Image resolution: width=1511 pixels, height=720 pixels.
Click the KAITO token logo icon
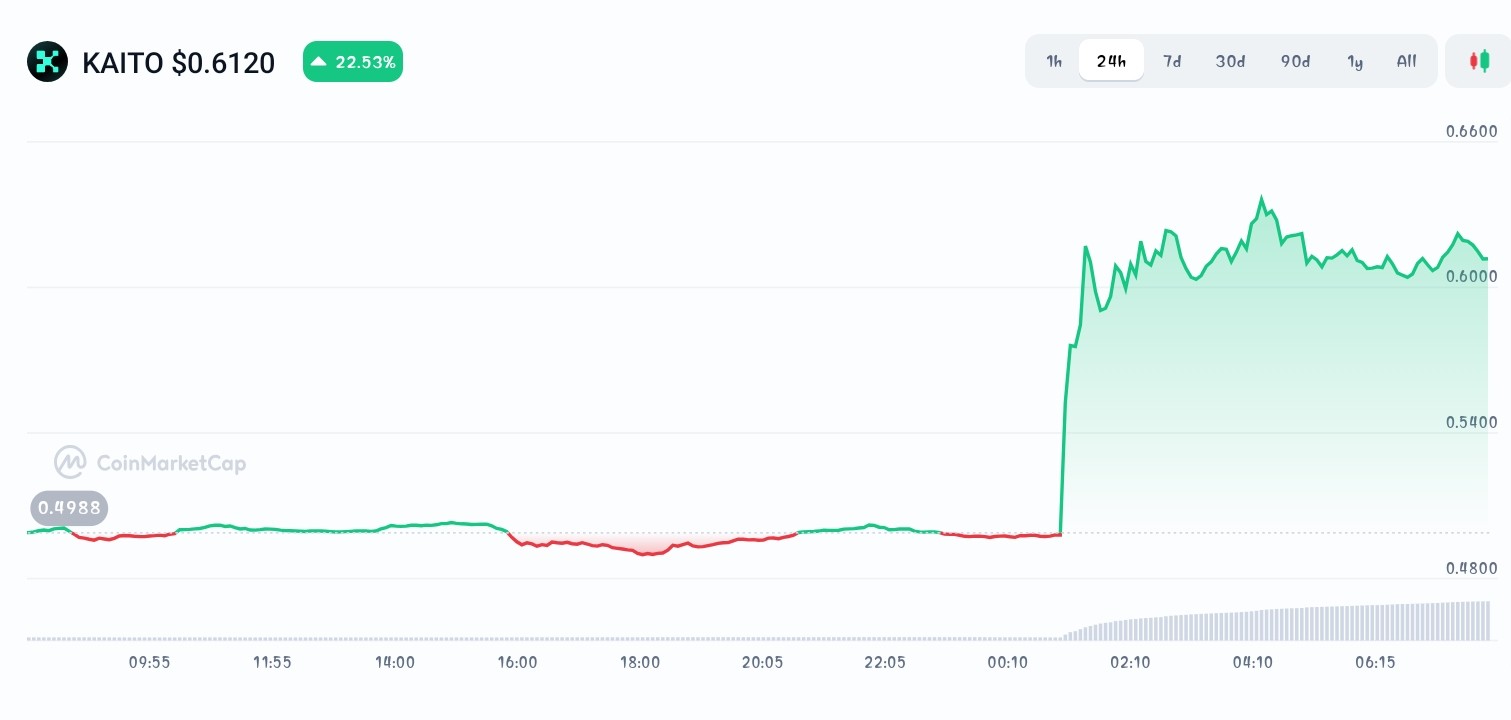click(47, 62)
